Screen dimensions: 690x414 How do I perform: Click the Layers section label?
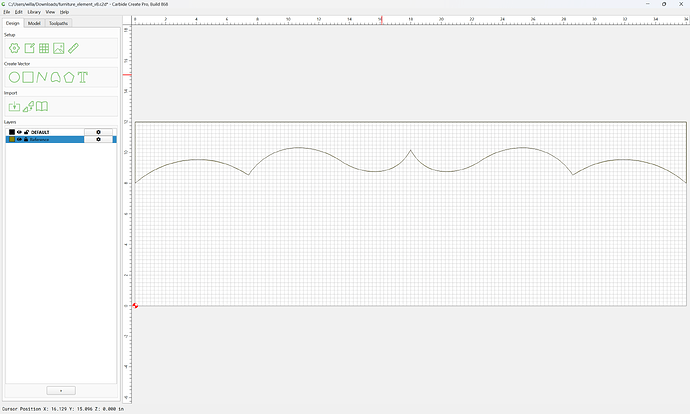[x=10, y=122]
